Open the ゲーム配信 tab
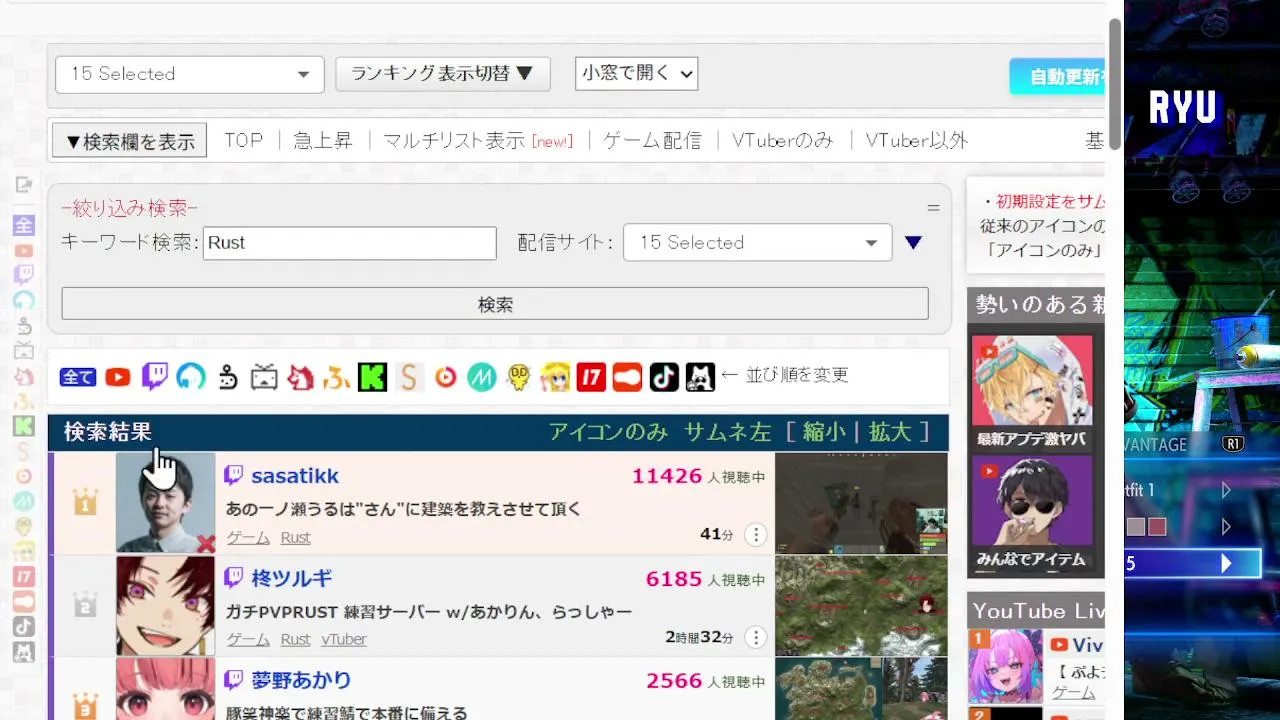Viewport: 1280px width, 720px height. (x=653, y=141)
